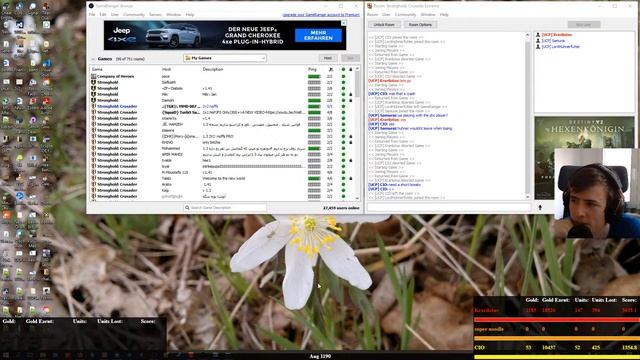Click green status dot in Company of Heroes row

click(x=343, y=76)
